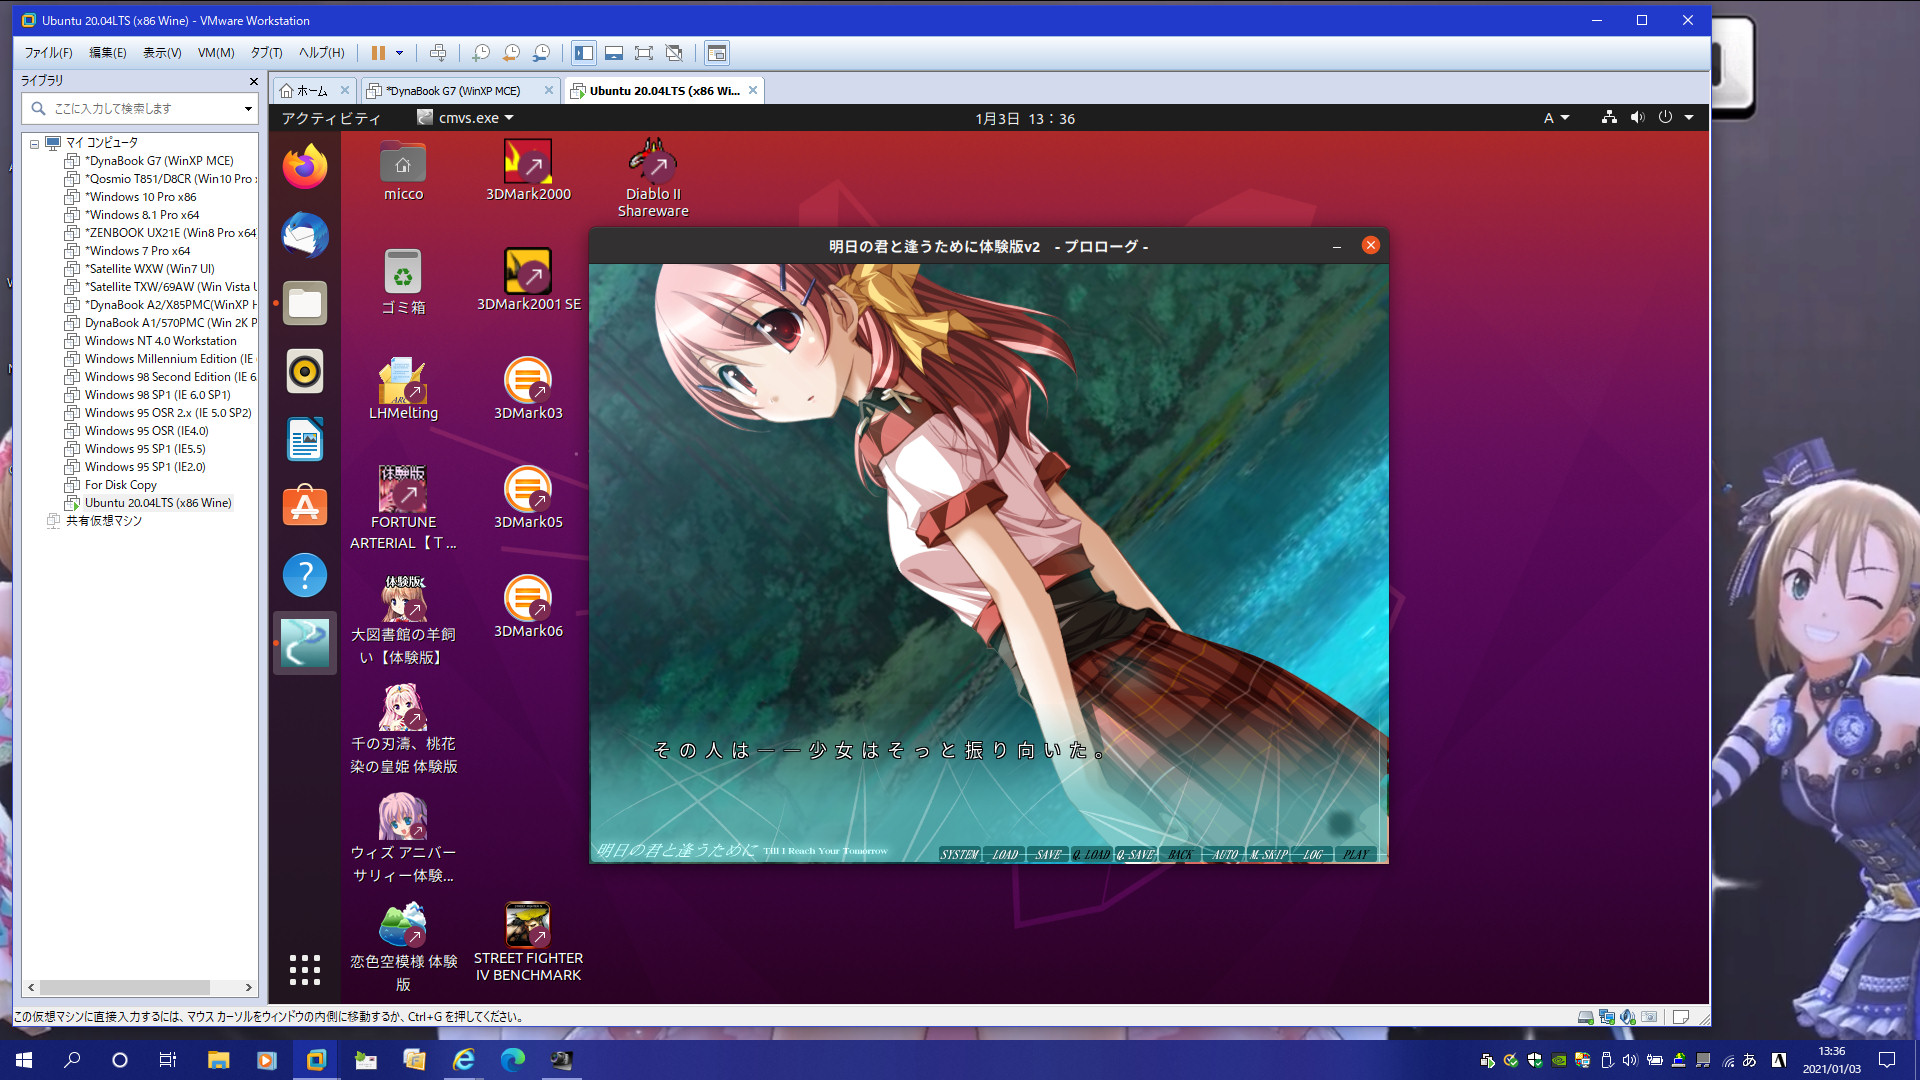Click the Ubuntu top bar network icon
Viewport: 1920px width, 1080px height.
(x=1609, y=118)
